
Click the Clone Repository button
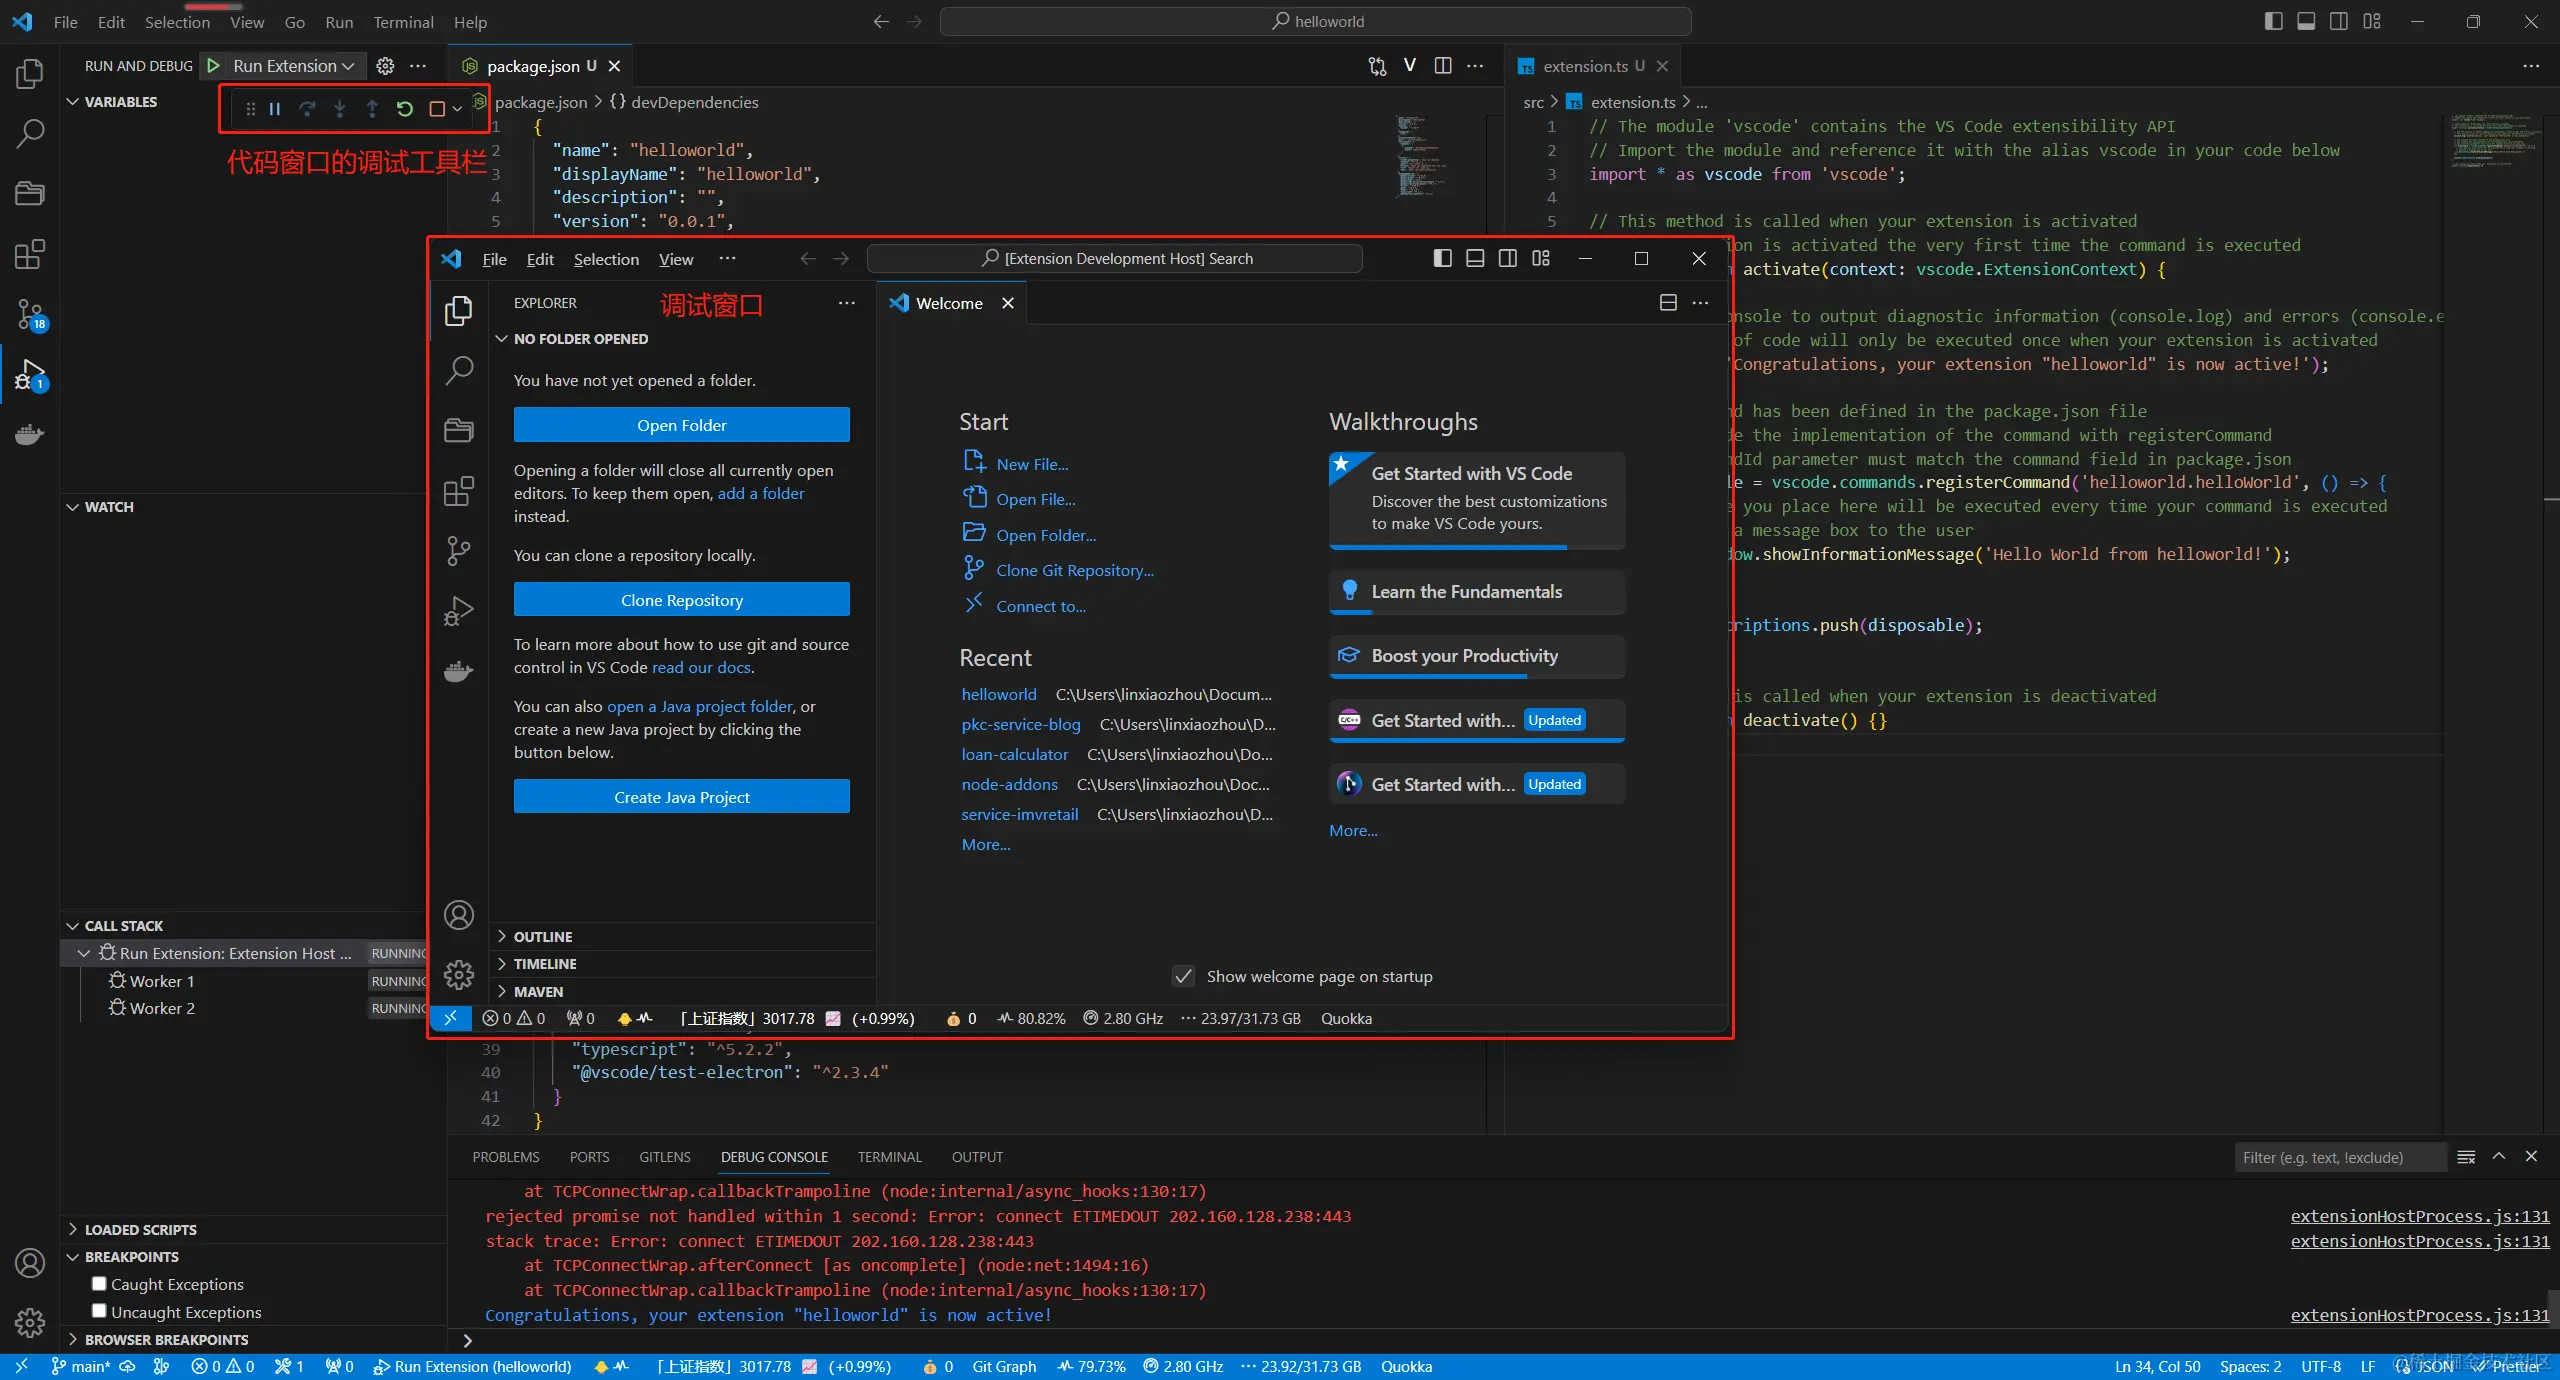click(682, 600)
